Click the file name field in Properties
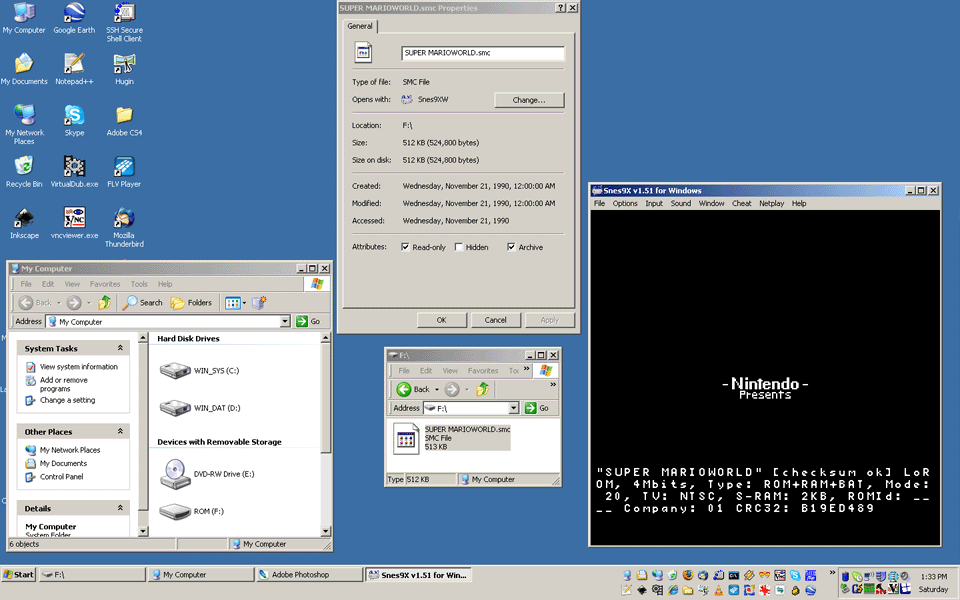The width and height of the screenshot is (960, 600). tap(482, 53)
